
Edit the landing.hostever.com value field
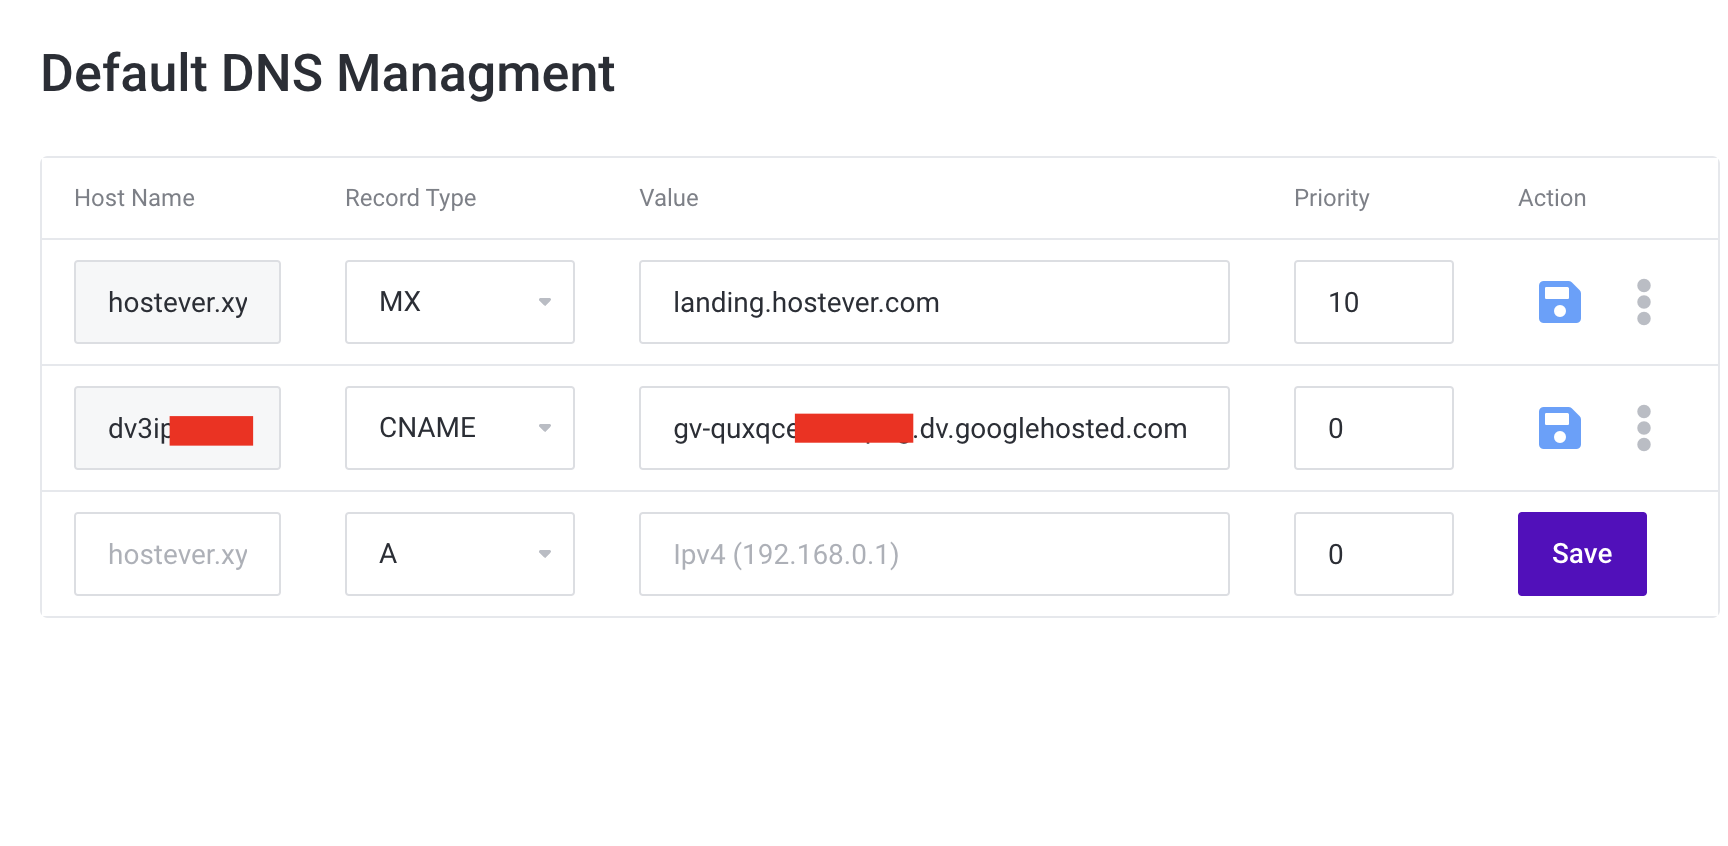click(934, 302)
